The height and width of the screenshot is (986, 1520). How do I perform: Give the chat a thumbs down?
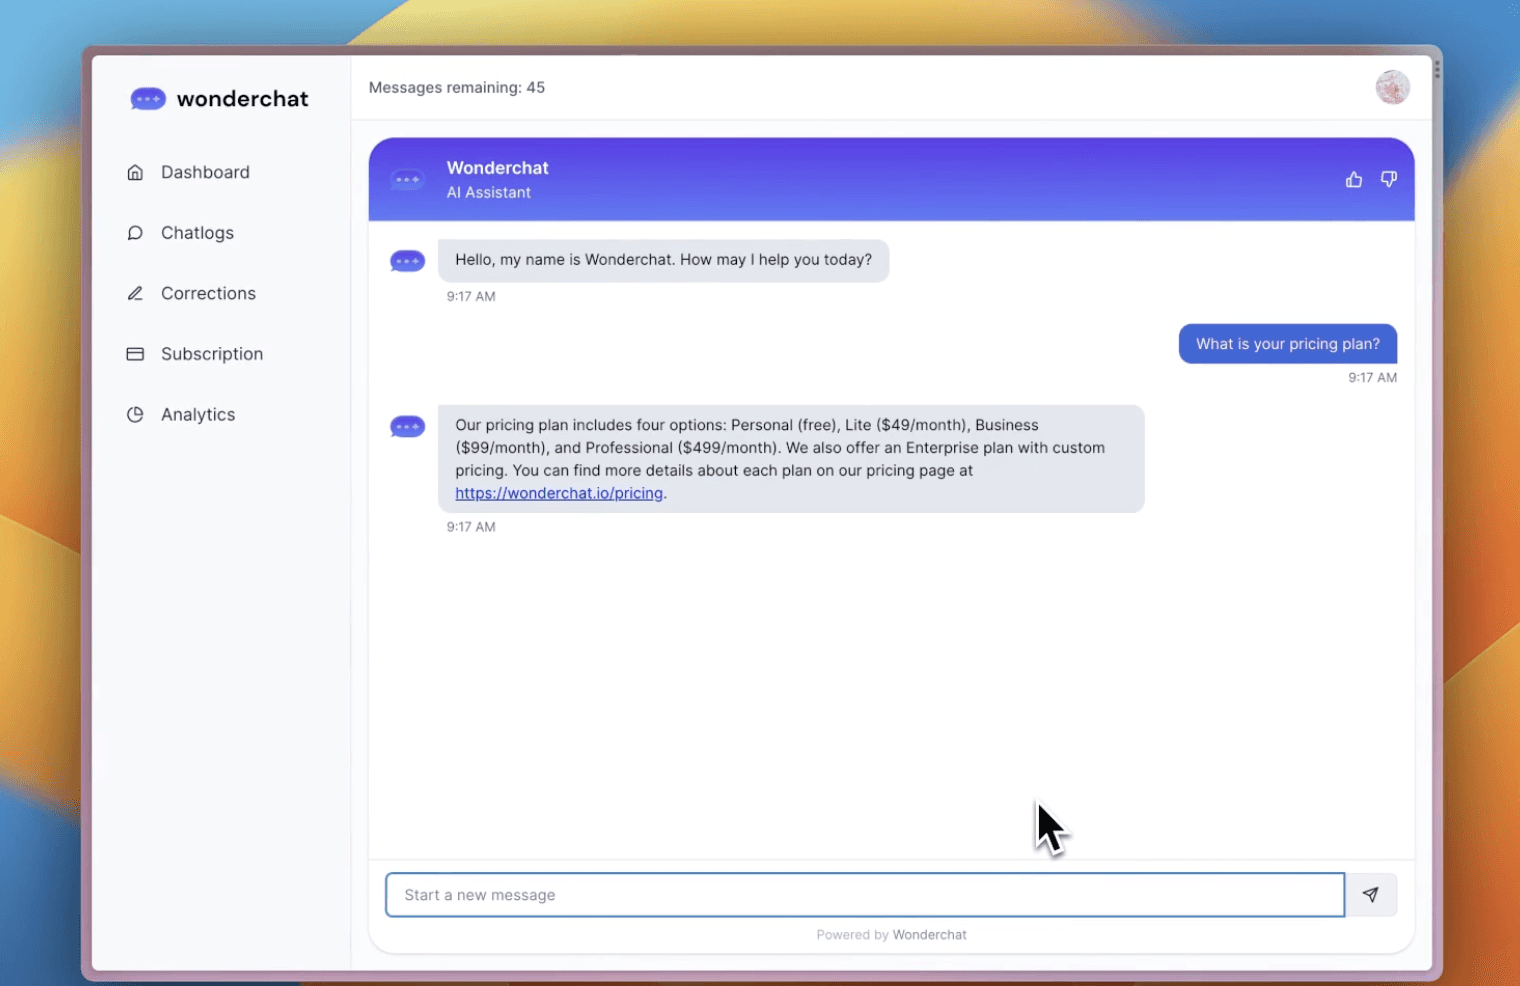(x=1389, y=179)
